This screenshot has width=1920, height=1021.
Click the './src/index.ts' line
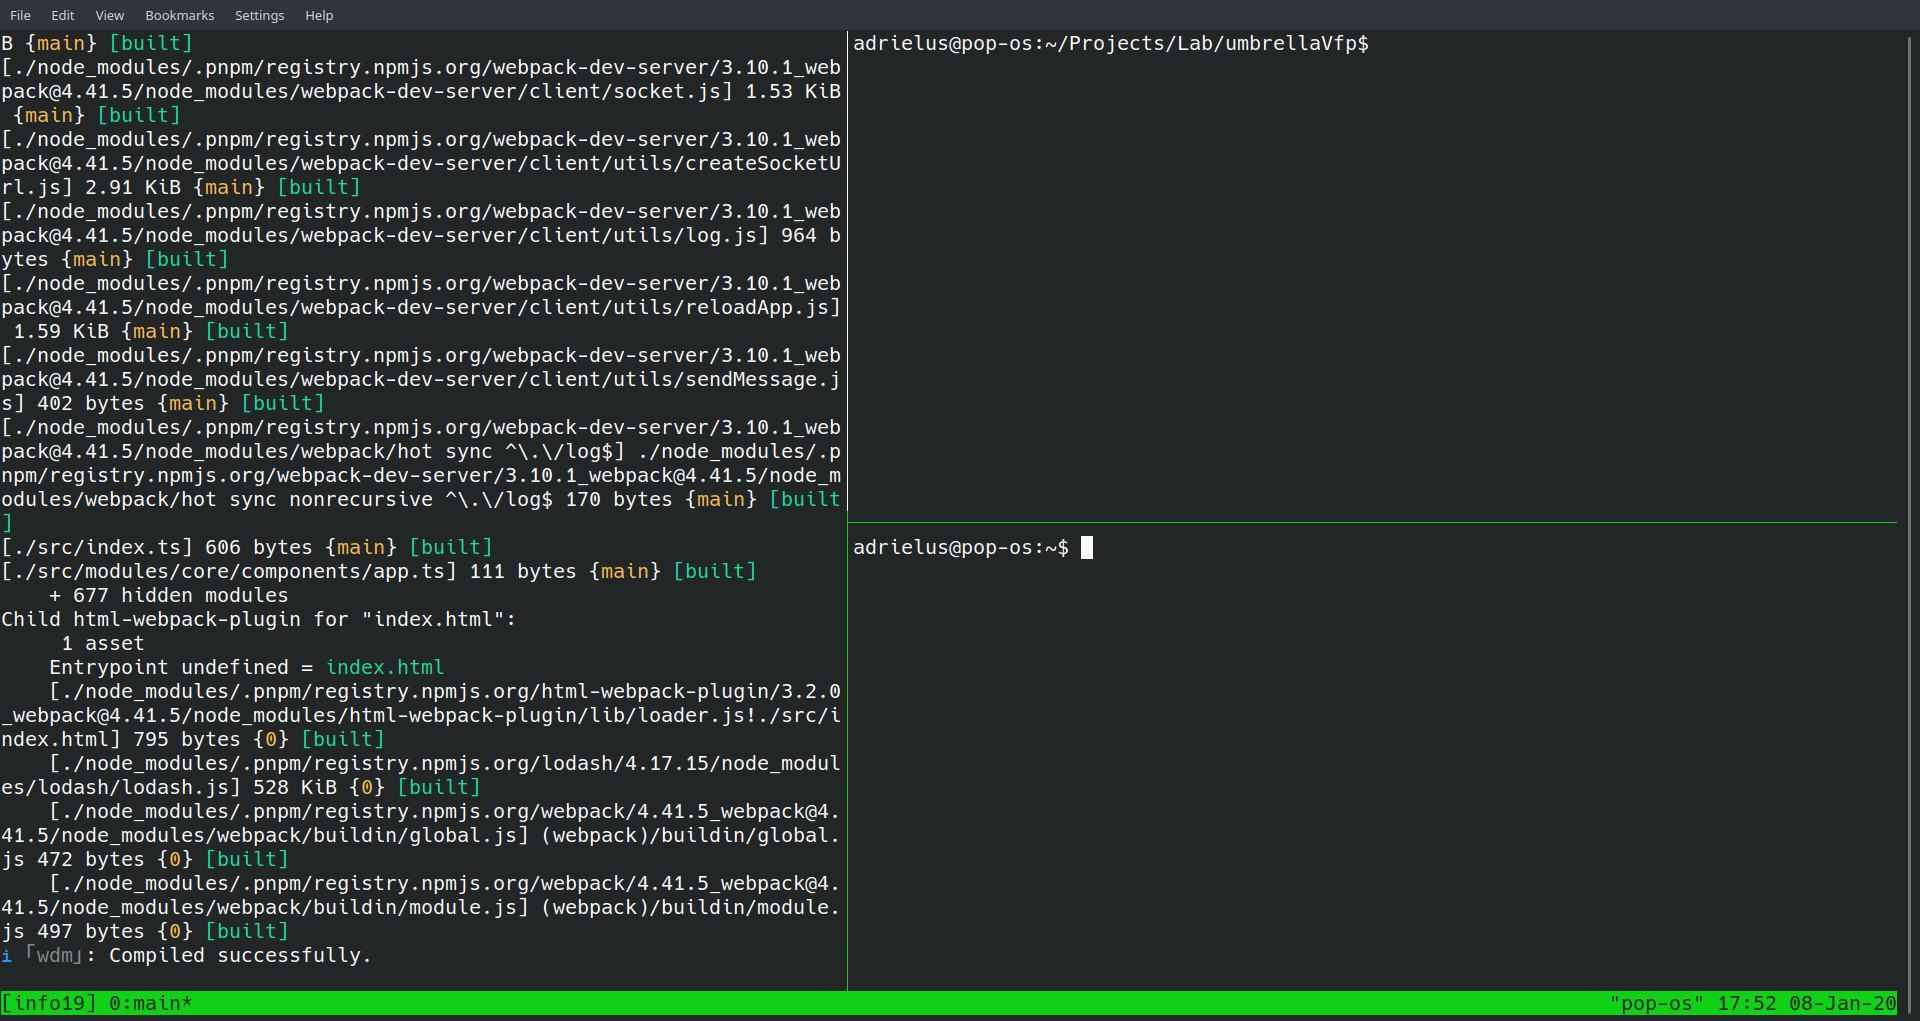tap(247, 547)
